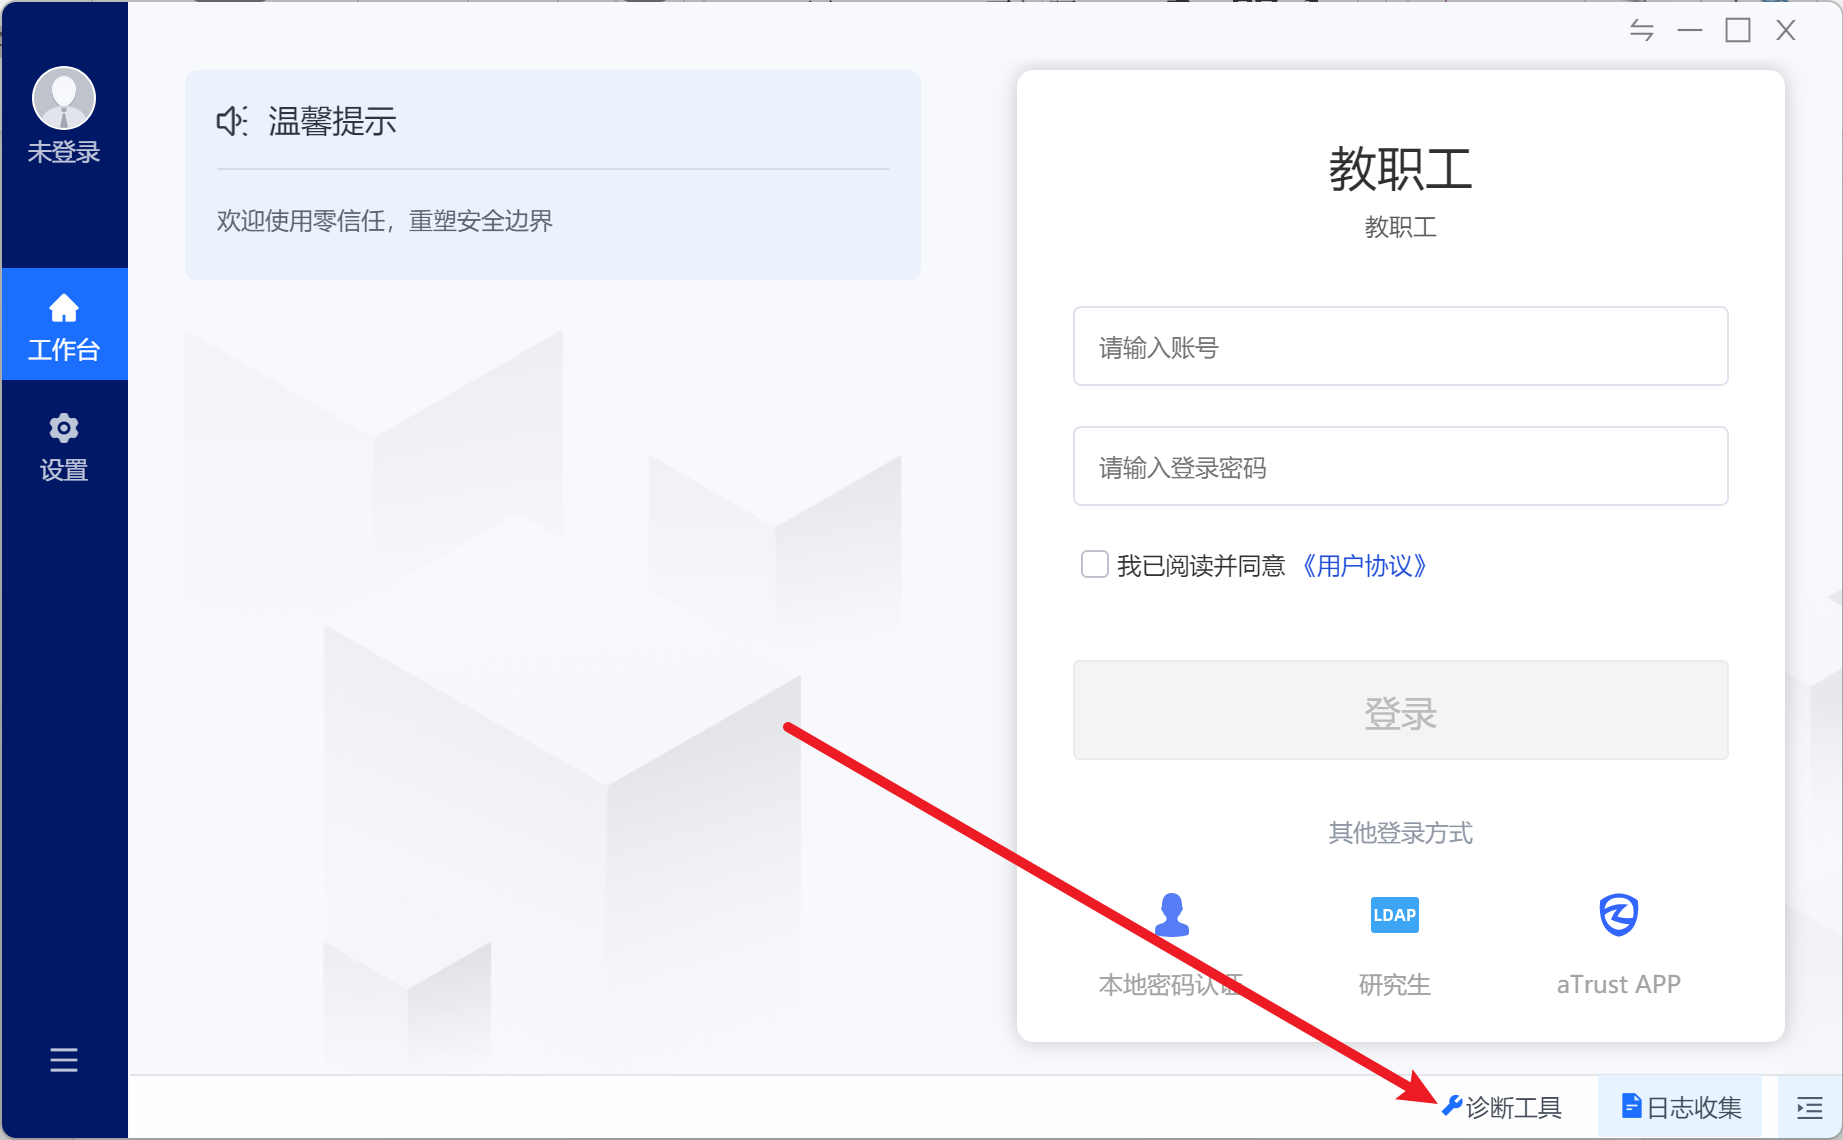Click the speaker announcement icon
Screen dimensions: 1843x1140
pyautogui.click(x=232, y=121)
